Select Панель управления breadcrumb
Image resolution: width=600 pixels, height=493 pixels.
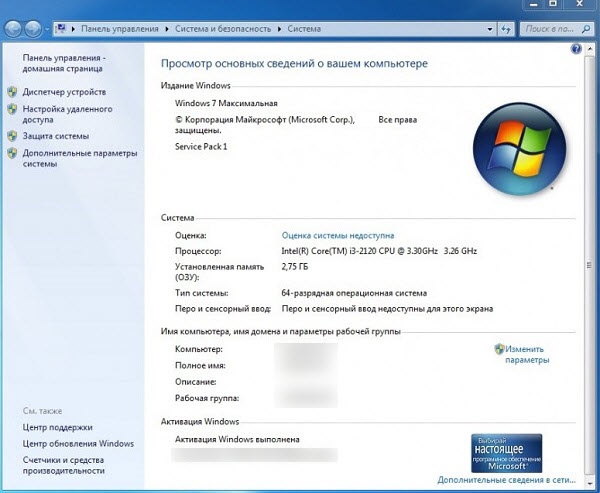pyautogui.click(x=120, y=29)
